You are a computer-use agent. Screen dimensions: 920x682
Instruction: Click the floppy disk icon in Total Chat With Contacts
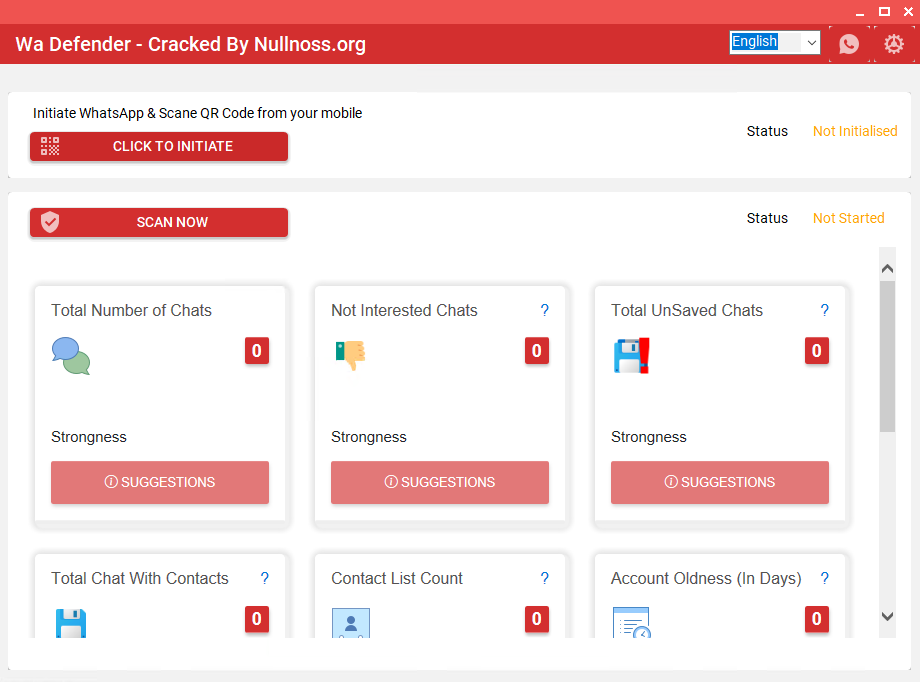[x=71, y=623]
